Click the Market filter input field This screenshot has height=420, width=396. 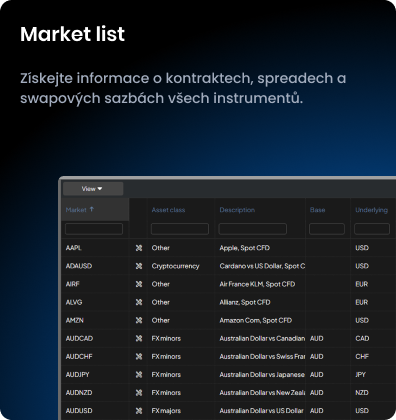point(94,229)
